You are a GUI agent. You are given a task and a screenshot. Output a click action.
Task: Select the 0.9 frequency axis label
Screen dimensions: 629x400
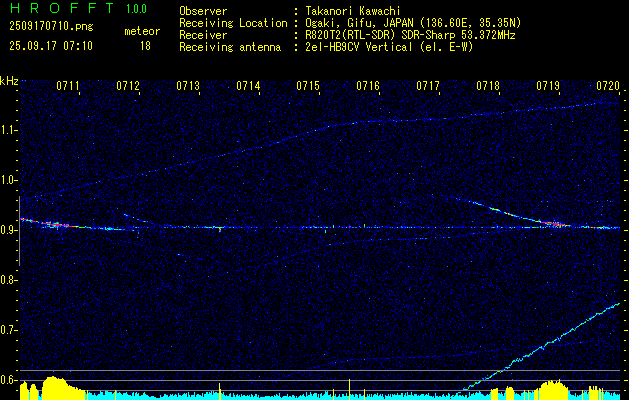[10, 230]
